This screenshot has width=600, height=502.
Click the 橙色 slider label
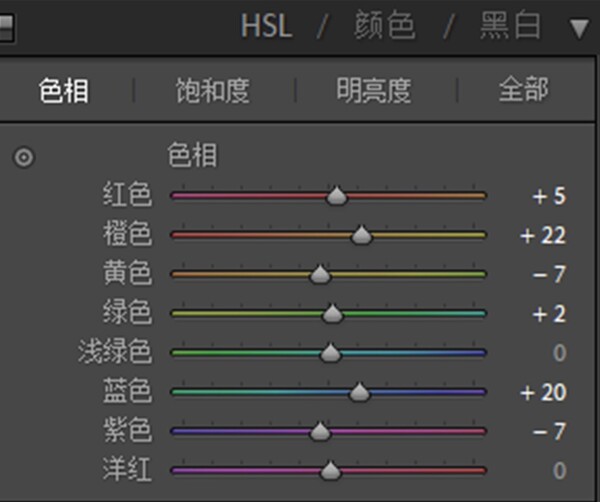pyautogui.click(x=127, y=234)
